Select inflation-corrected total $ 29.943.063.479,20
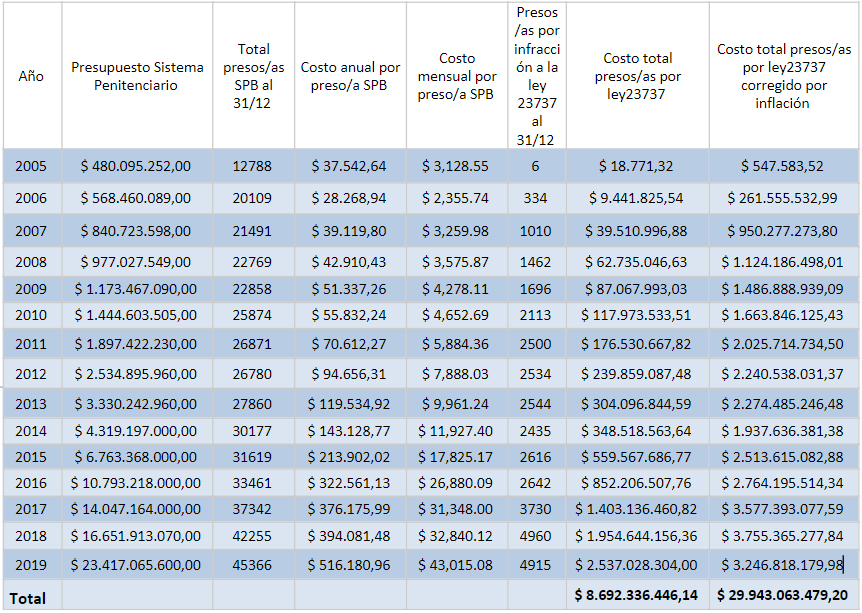 [x=784, y=595]
